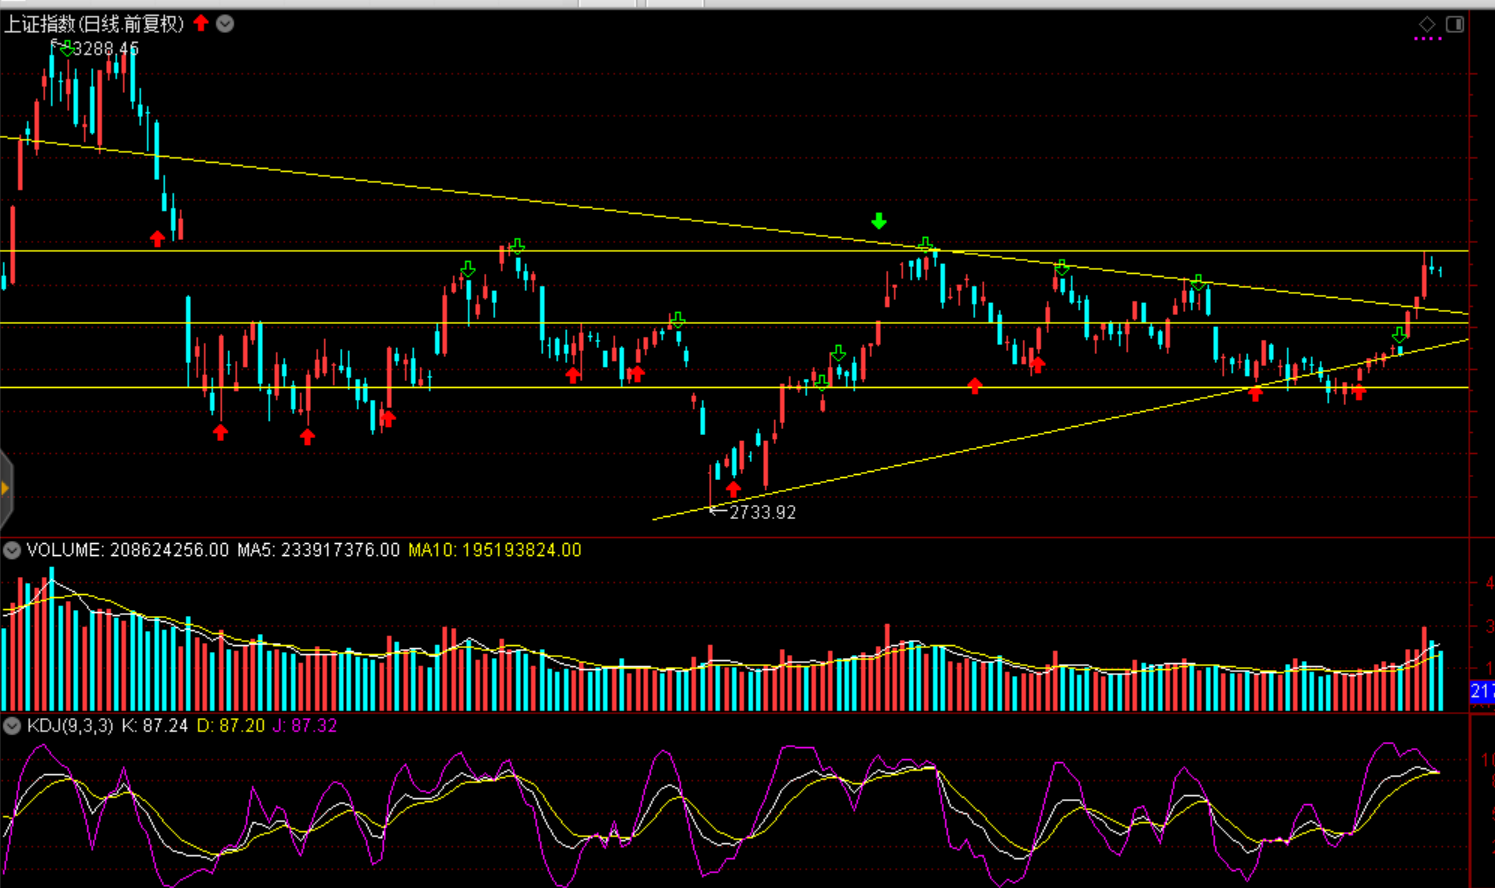Select the 上证指数(日线.前复权) chart title
Screen dimensions: 1495x888
point(94,23)
